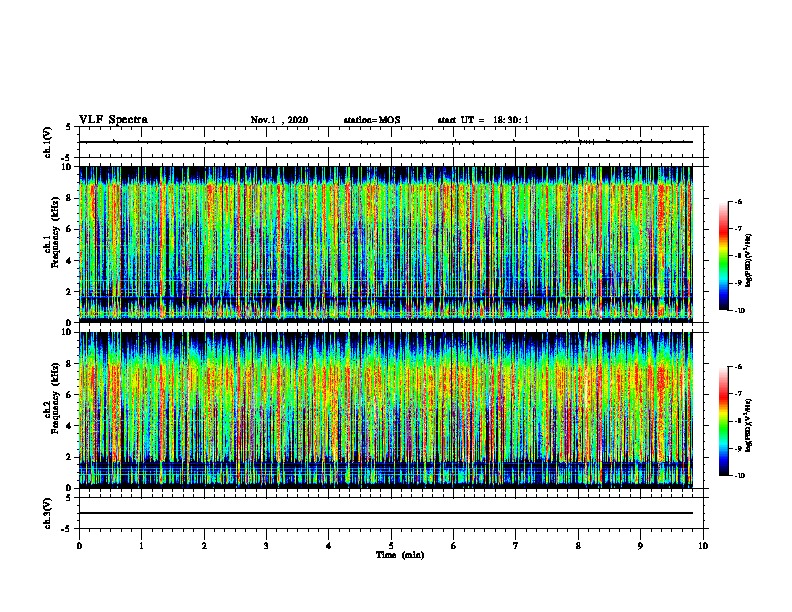Viewport: 792px width, 612px height.
Task: Click the ch.1 waveform trace panel
Action: click(x=391, y=142)
